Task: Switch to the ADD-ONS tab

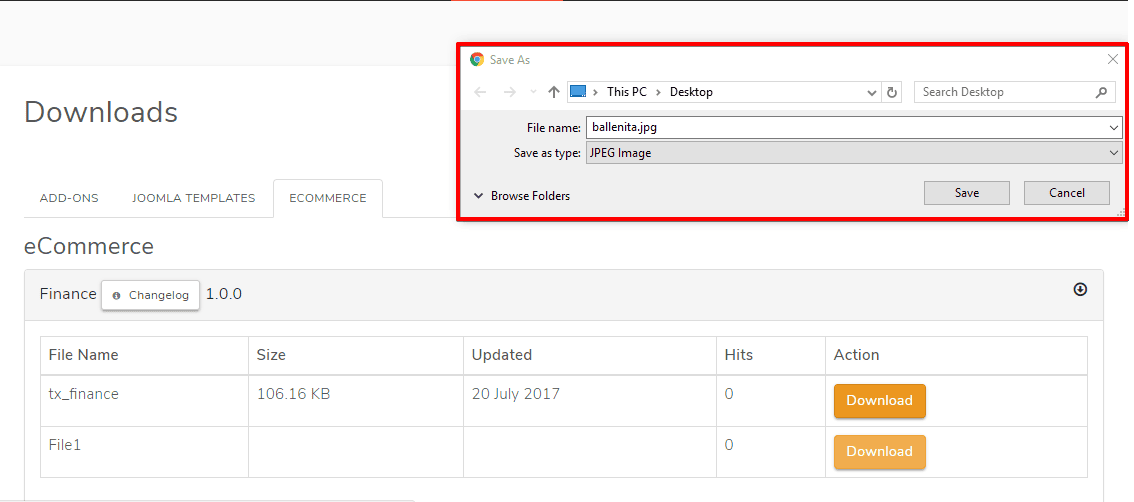Action: coord(69,198)
